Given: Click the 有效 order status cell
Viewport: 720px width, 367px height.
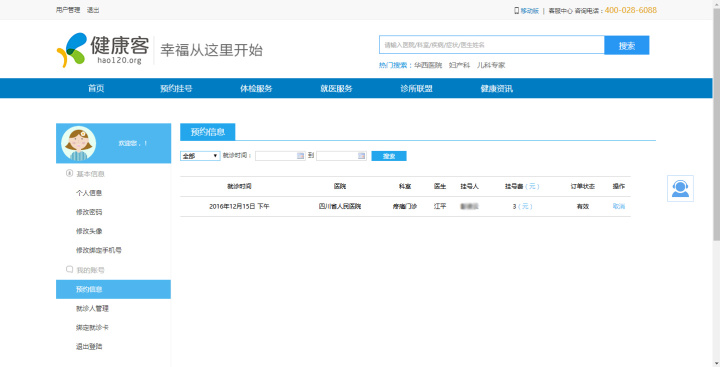Looking at the screenshot, I should [x=583, y=206].
